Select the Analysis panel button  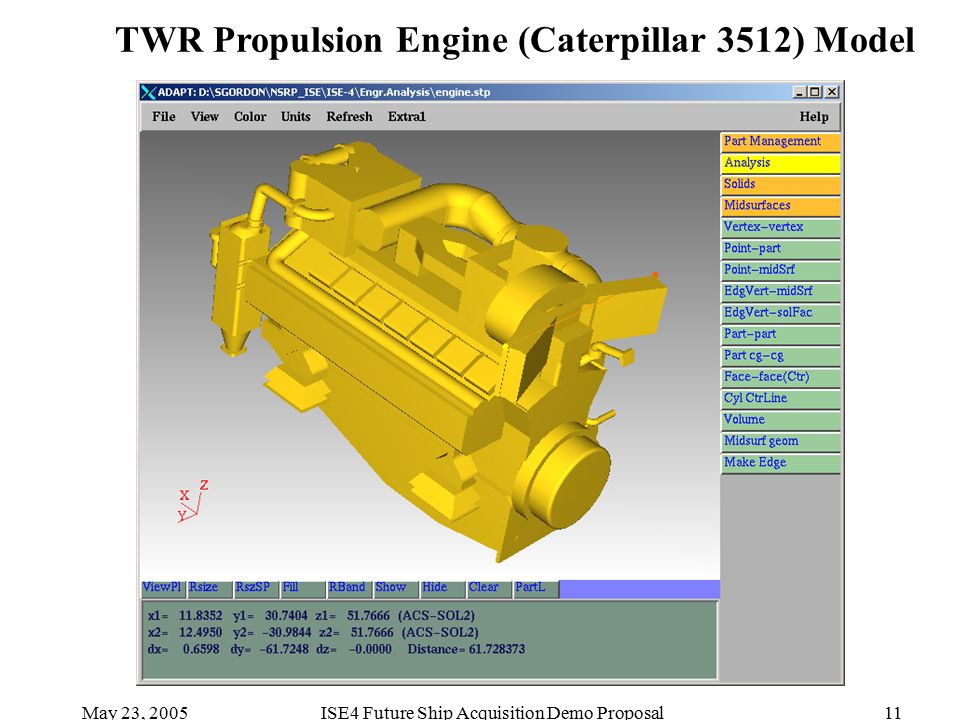click(781, 163)
